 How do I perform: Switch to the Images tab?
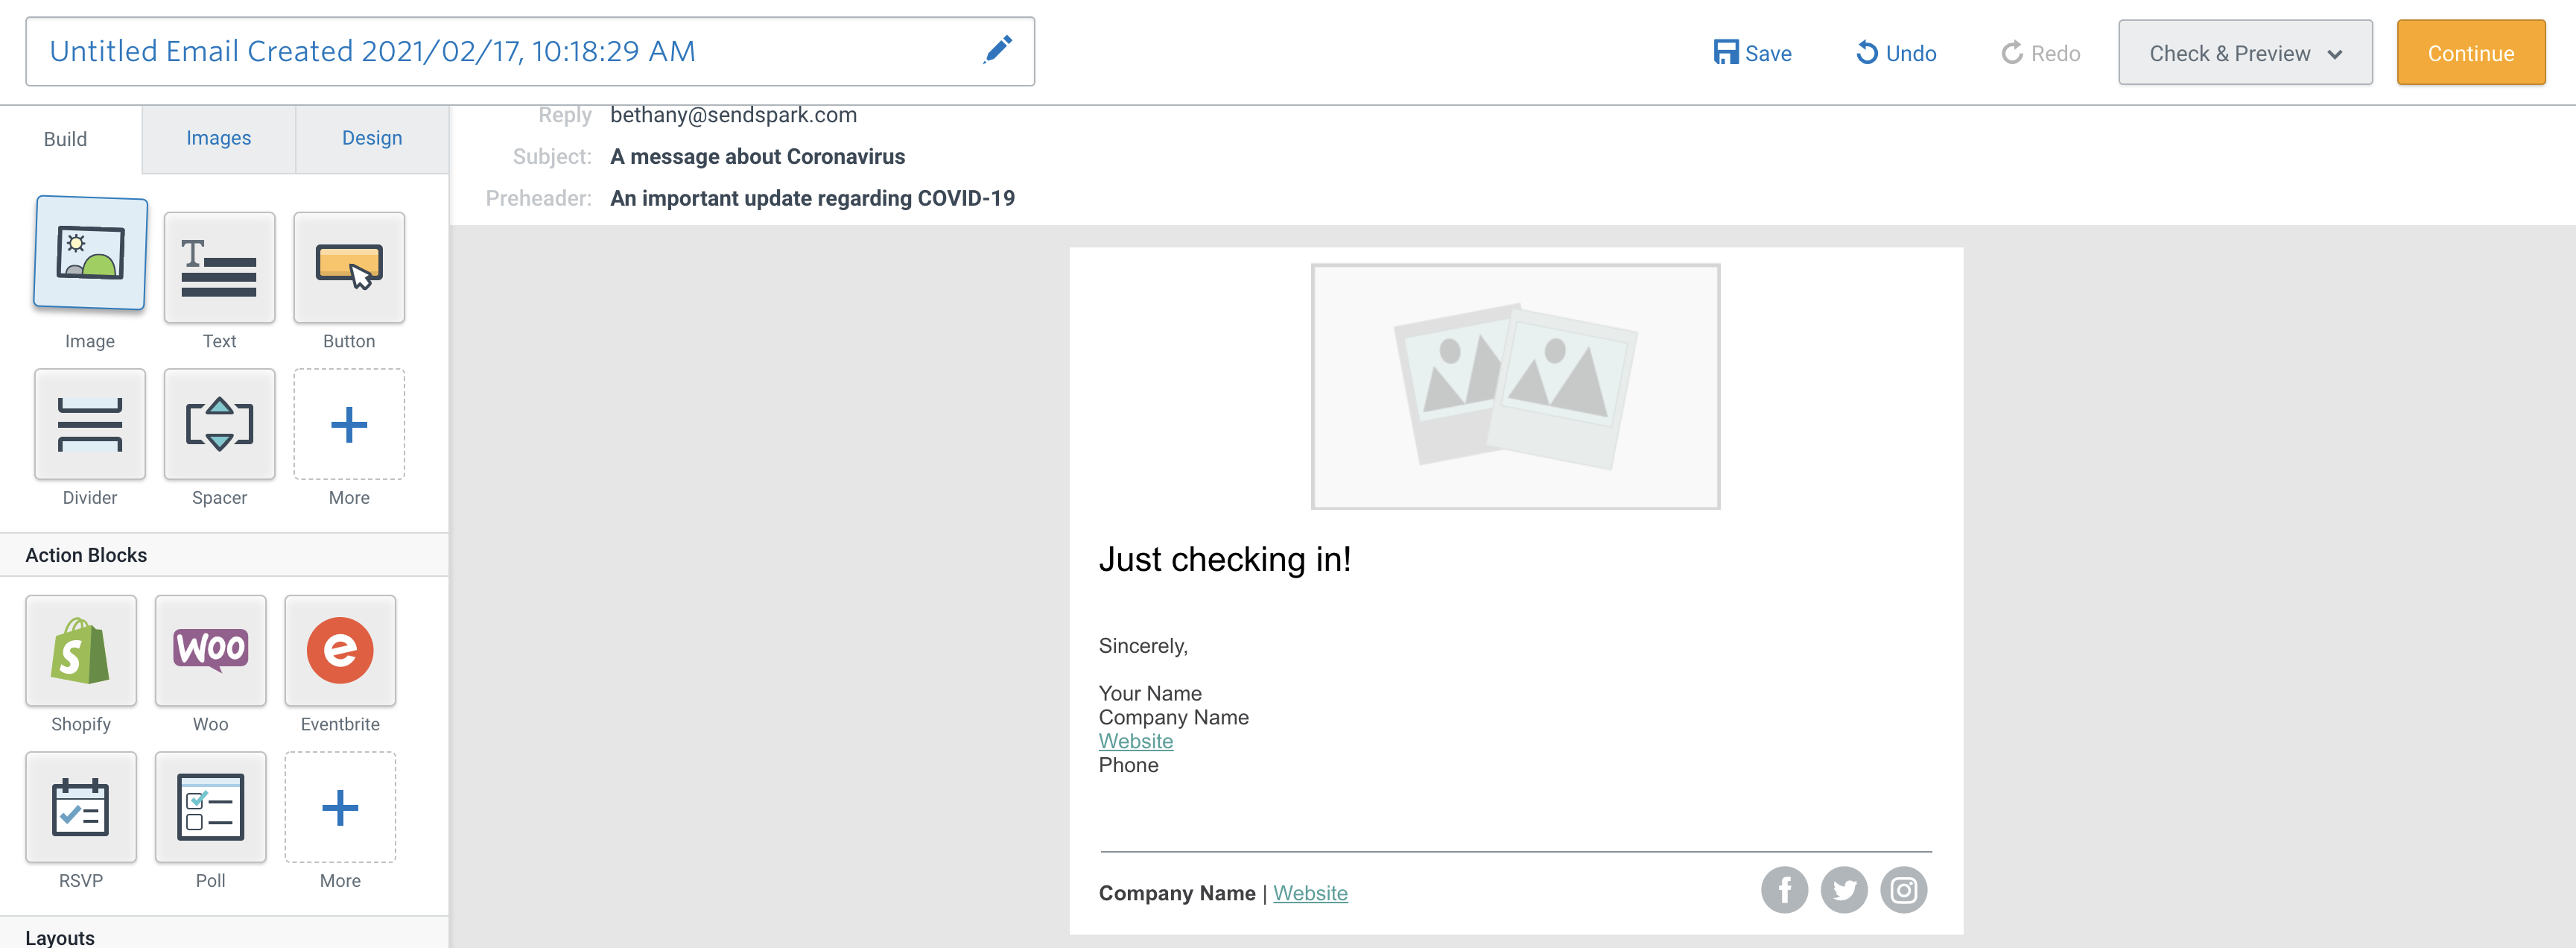pyautogui.click(x=218, y=138)
